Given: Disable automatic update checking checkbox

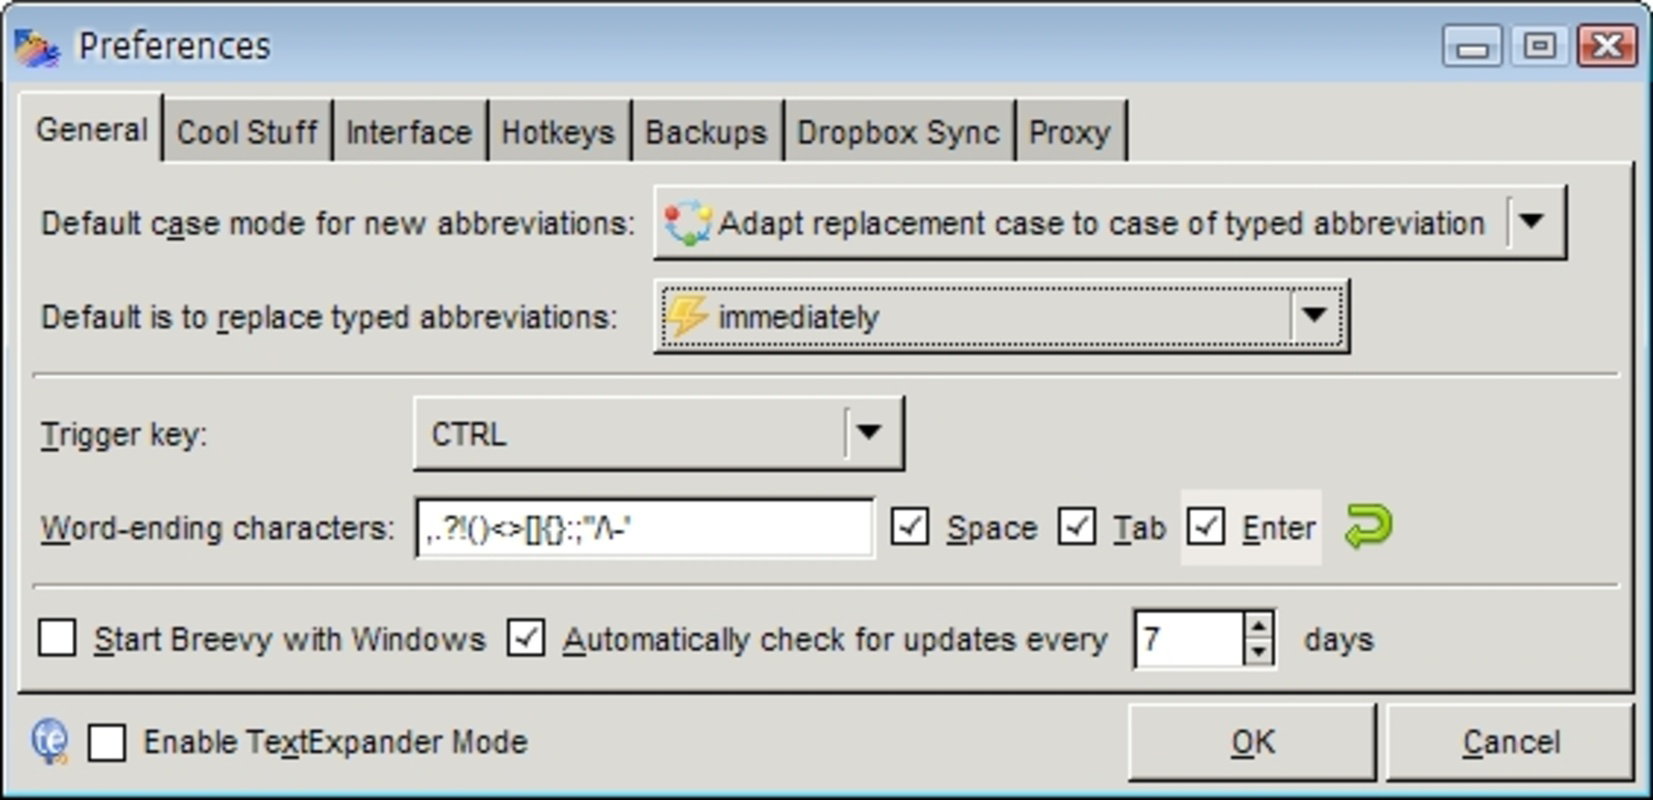Looking at the screenshot, I should (525, 638).
